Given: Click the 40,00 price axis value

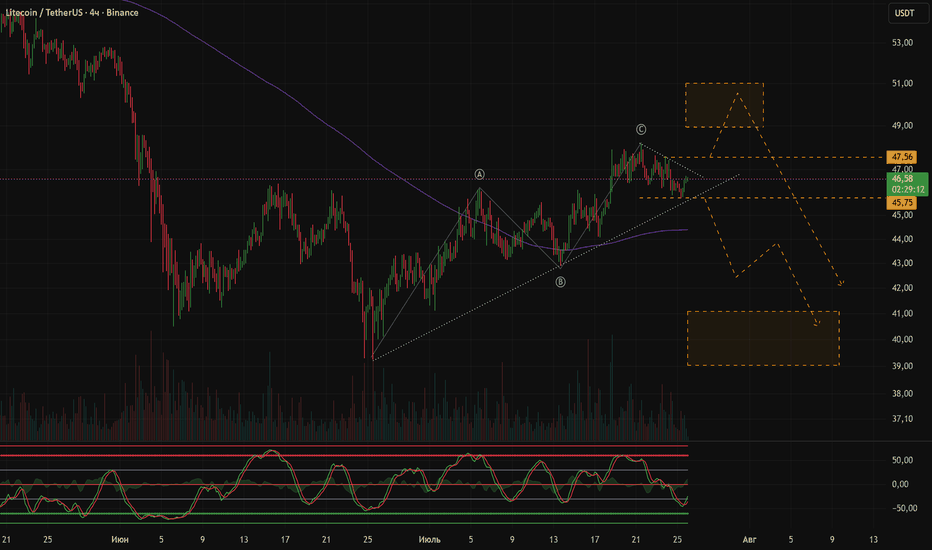Looking at the screenshot, I should tap(902, 340).
